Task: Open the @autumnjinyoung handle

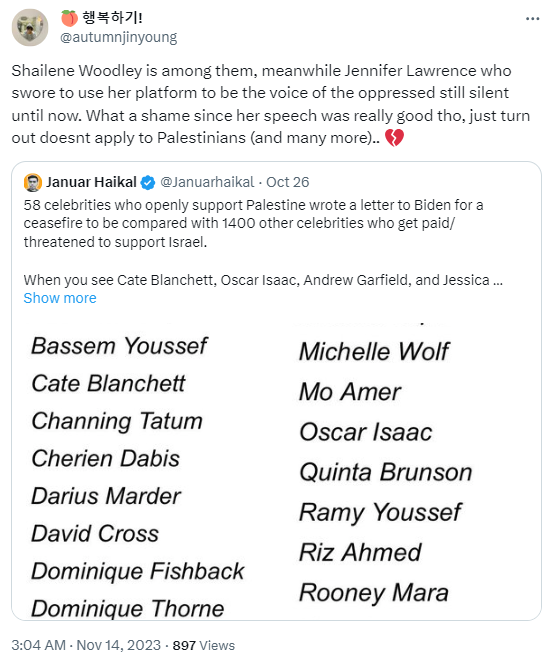Action: pyautogui.click(x=119, y=37)
